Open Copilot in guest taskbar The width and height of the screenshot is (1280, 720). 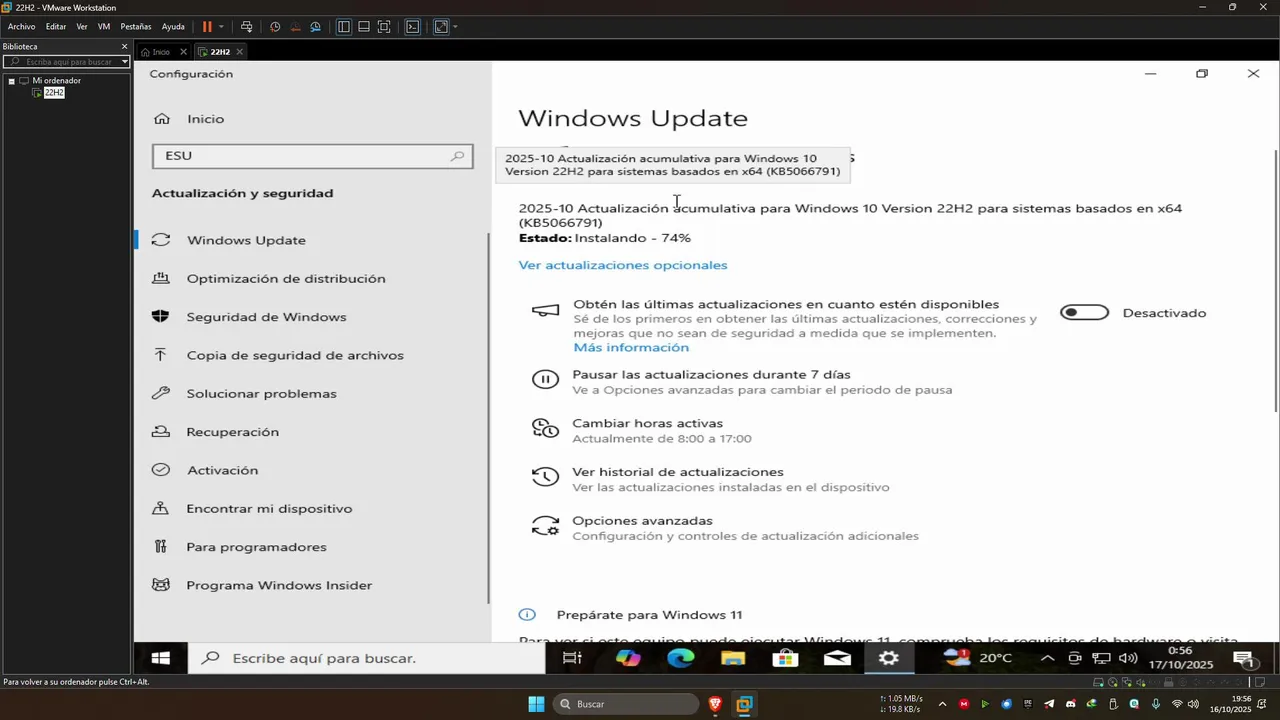click(x=628, y=658)
